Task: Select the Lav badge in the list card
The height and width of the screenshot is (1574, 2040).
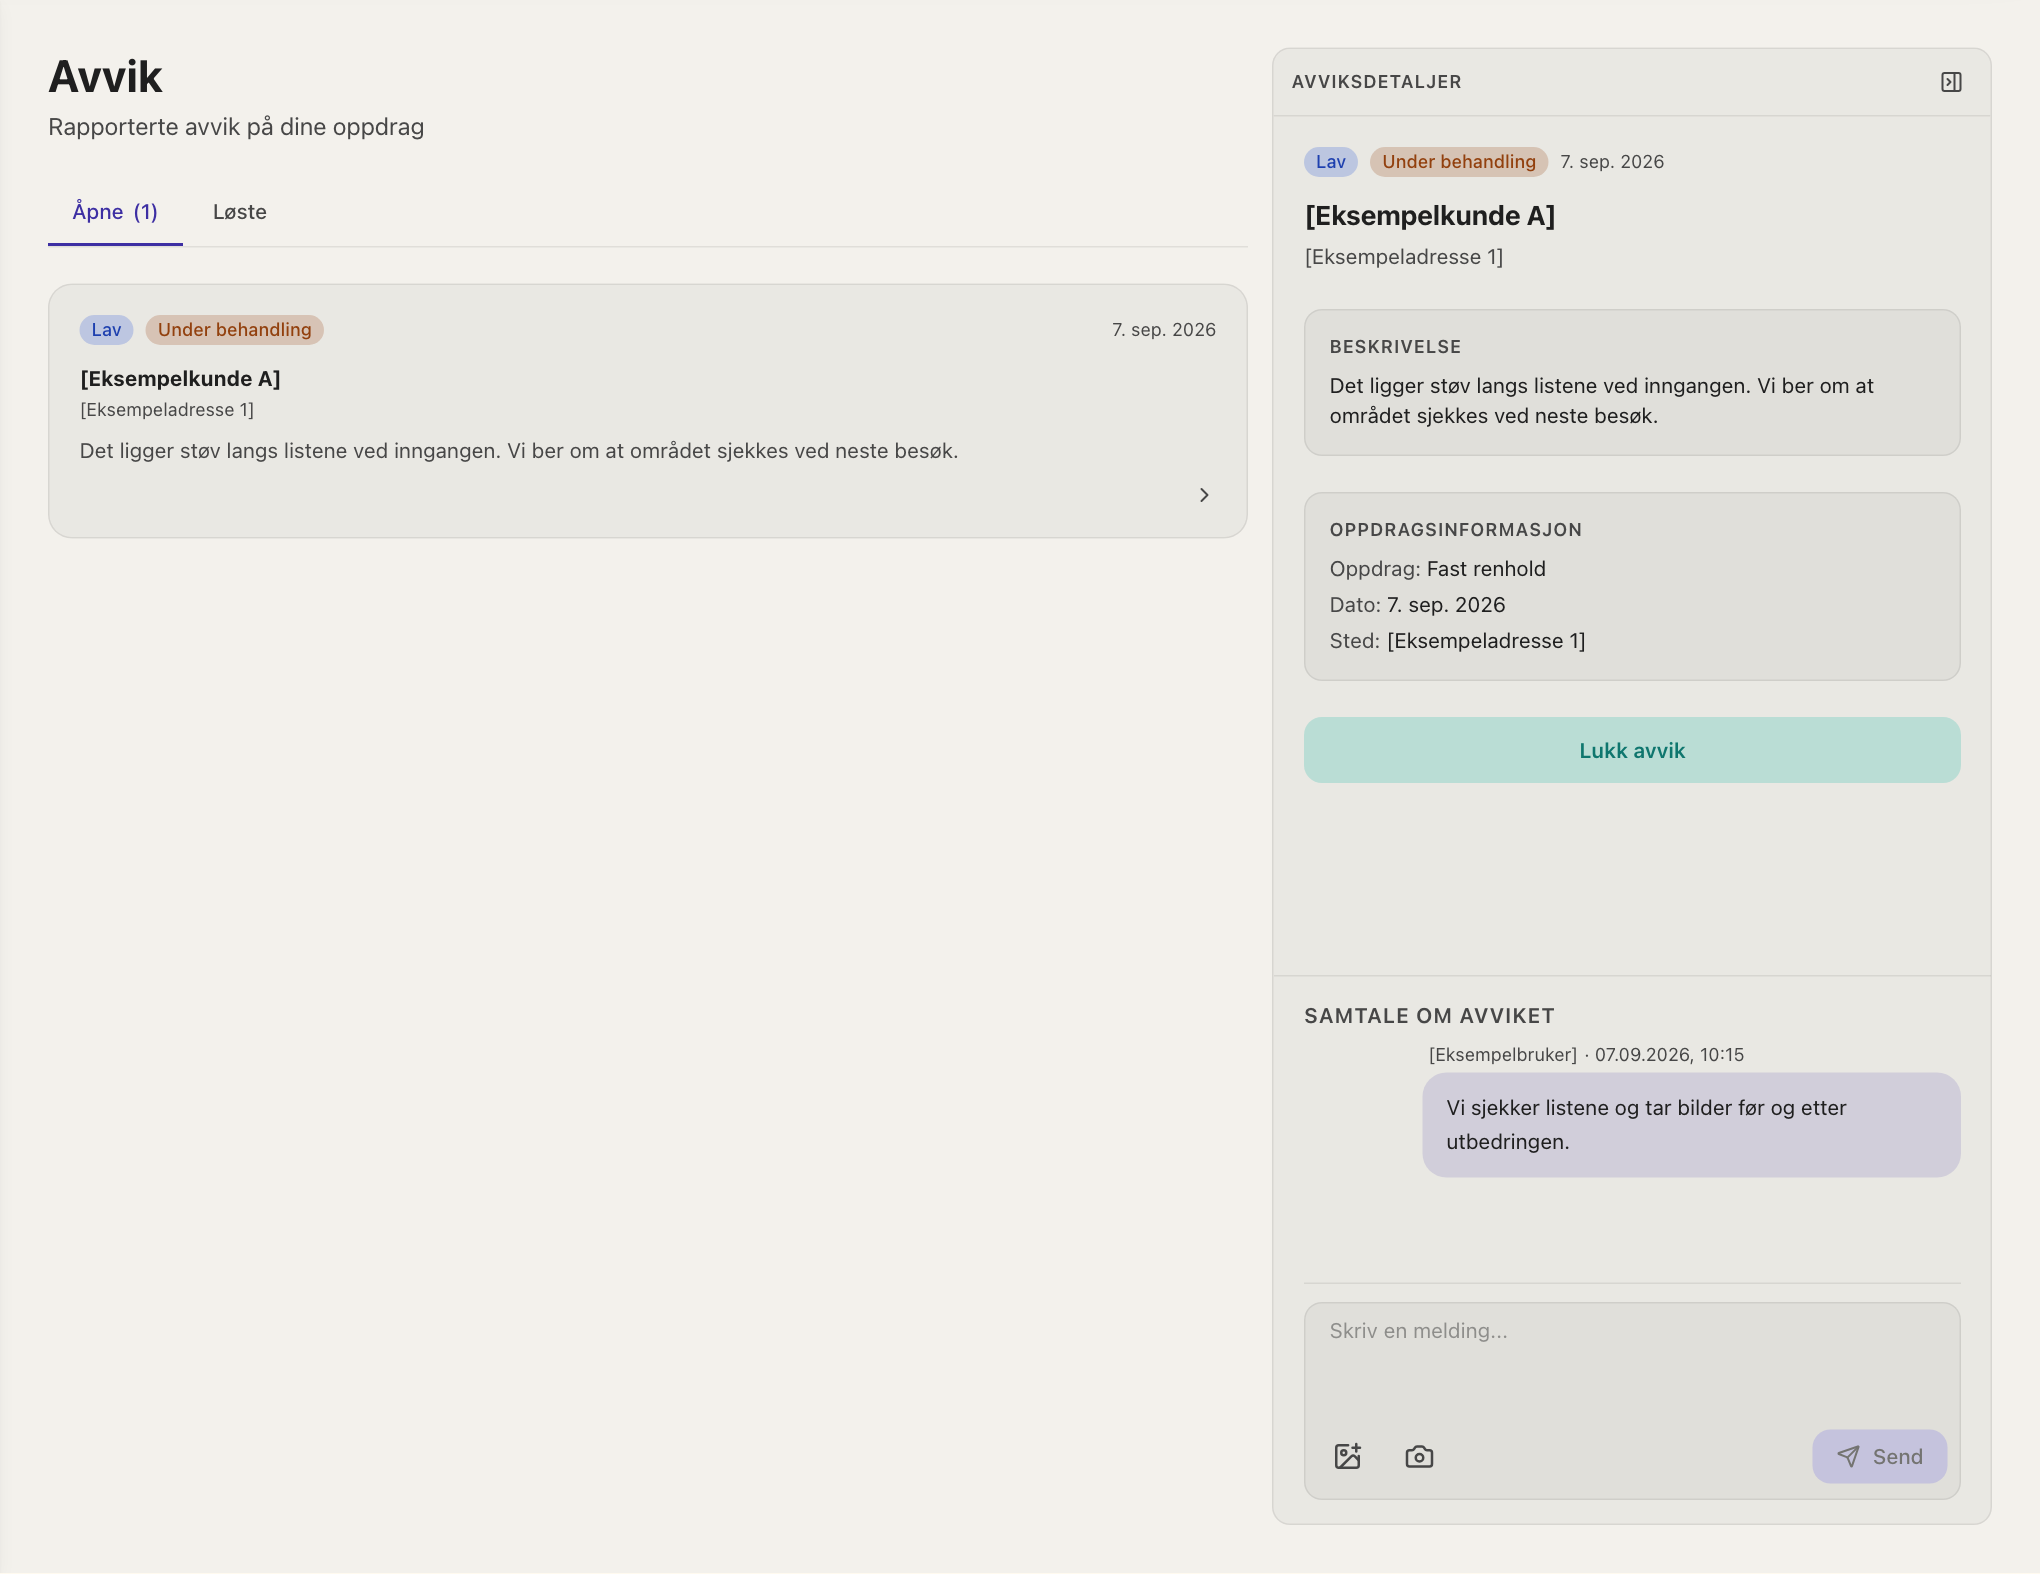Action: point(106,330)
